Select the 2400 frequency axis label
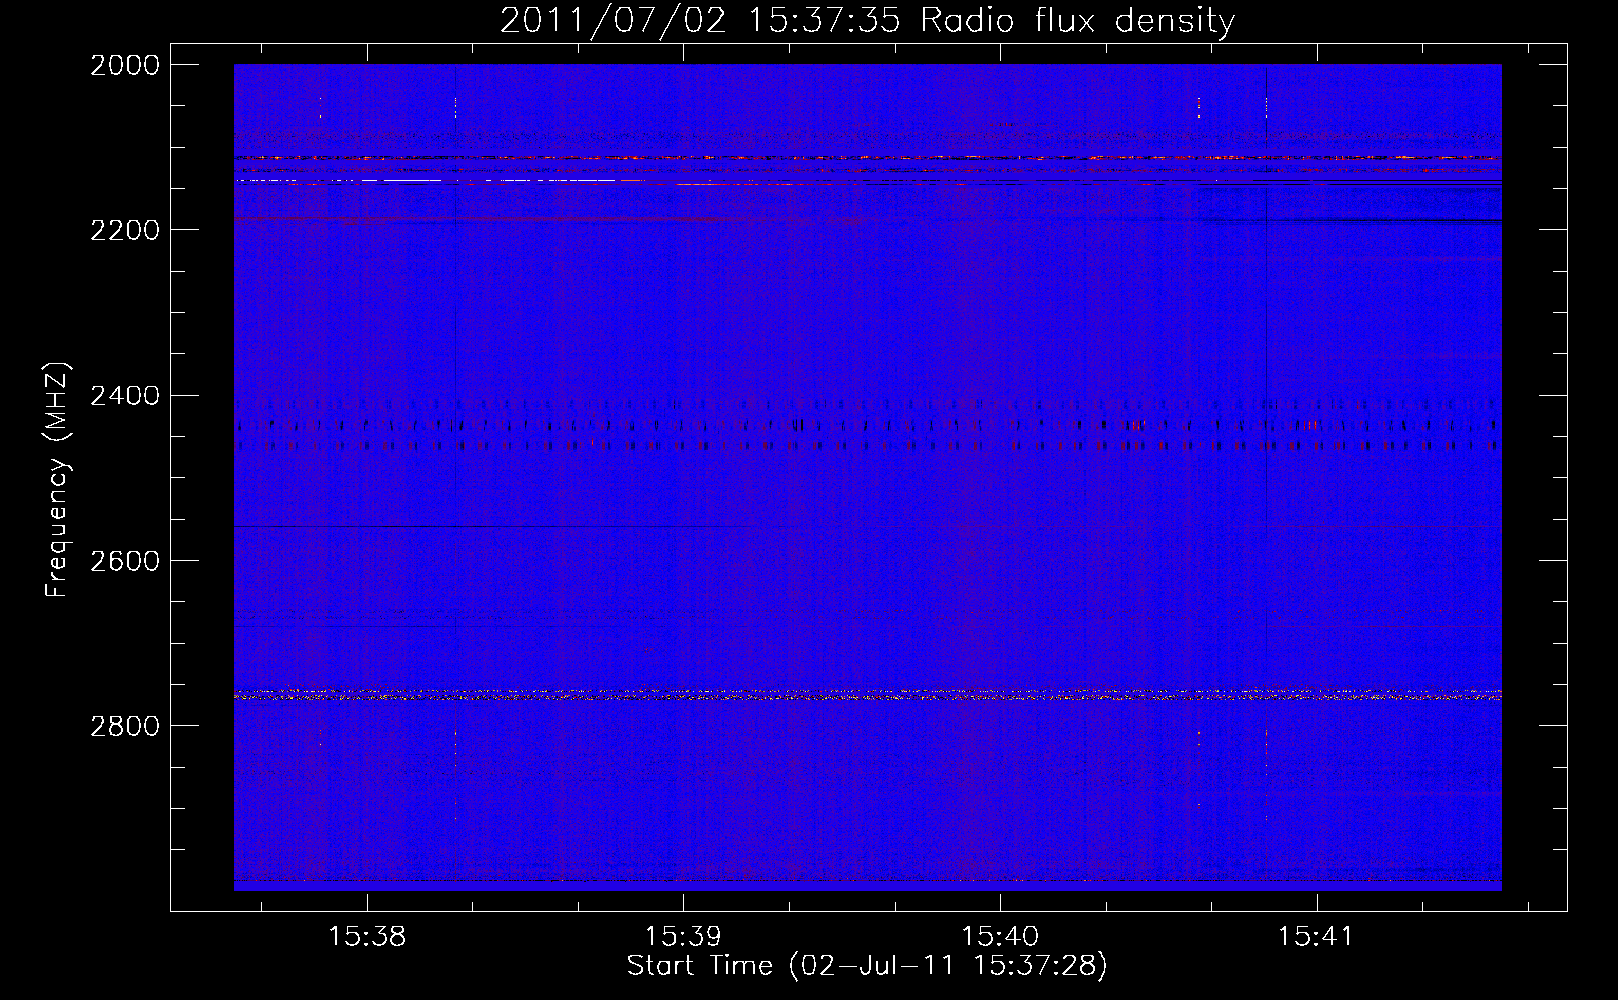1618x1000 pixels. coord(125,396)
